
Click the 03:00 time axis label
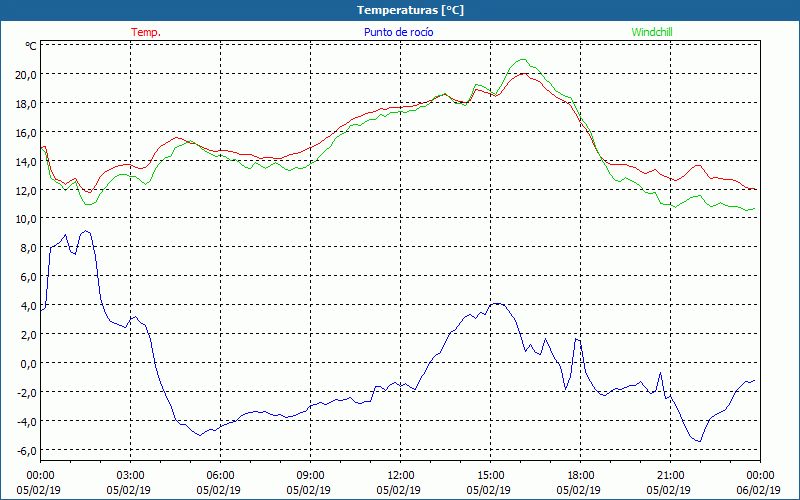pyautogui.click(x=131, y=476)
